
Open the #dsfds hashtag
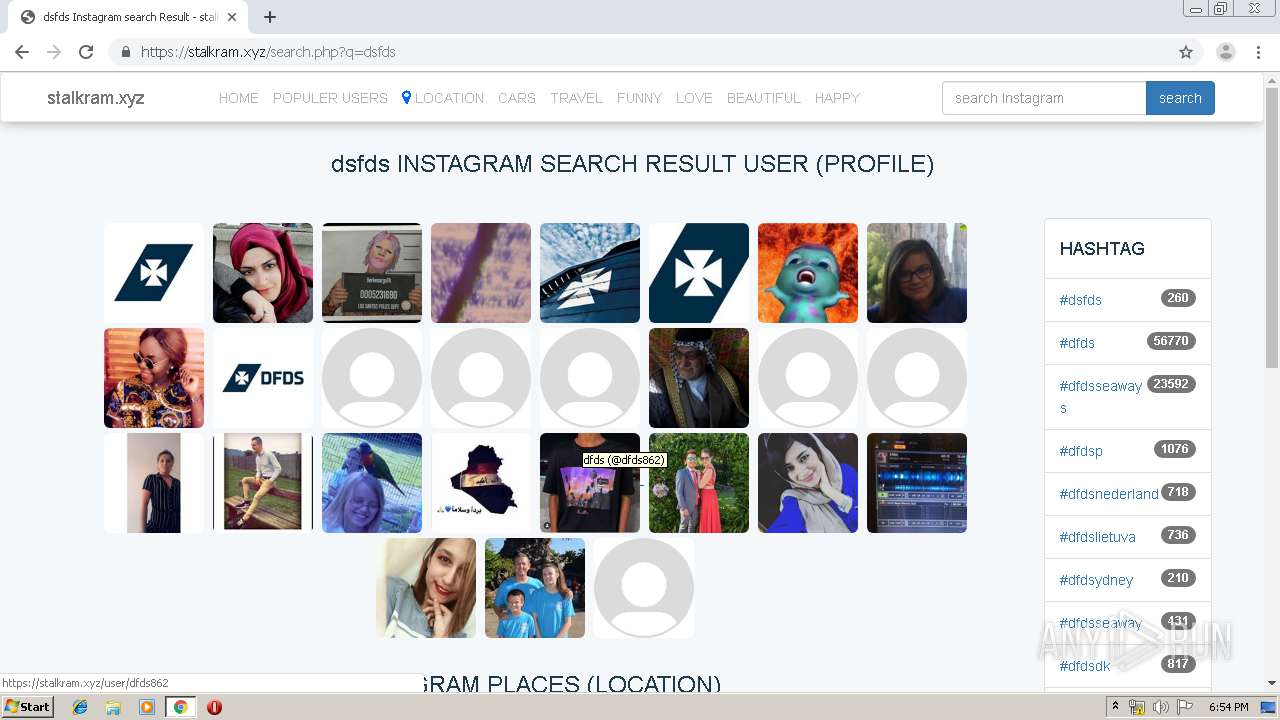1080,300
